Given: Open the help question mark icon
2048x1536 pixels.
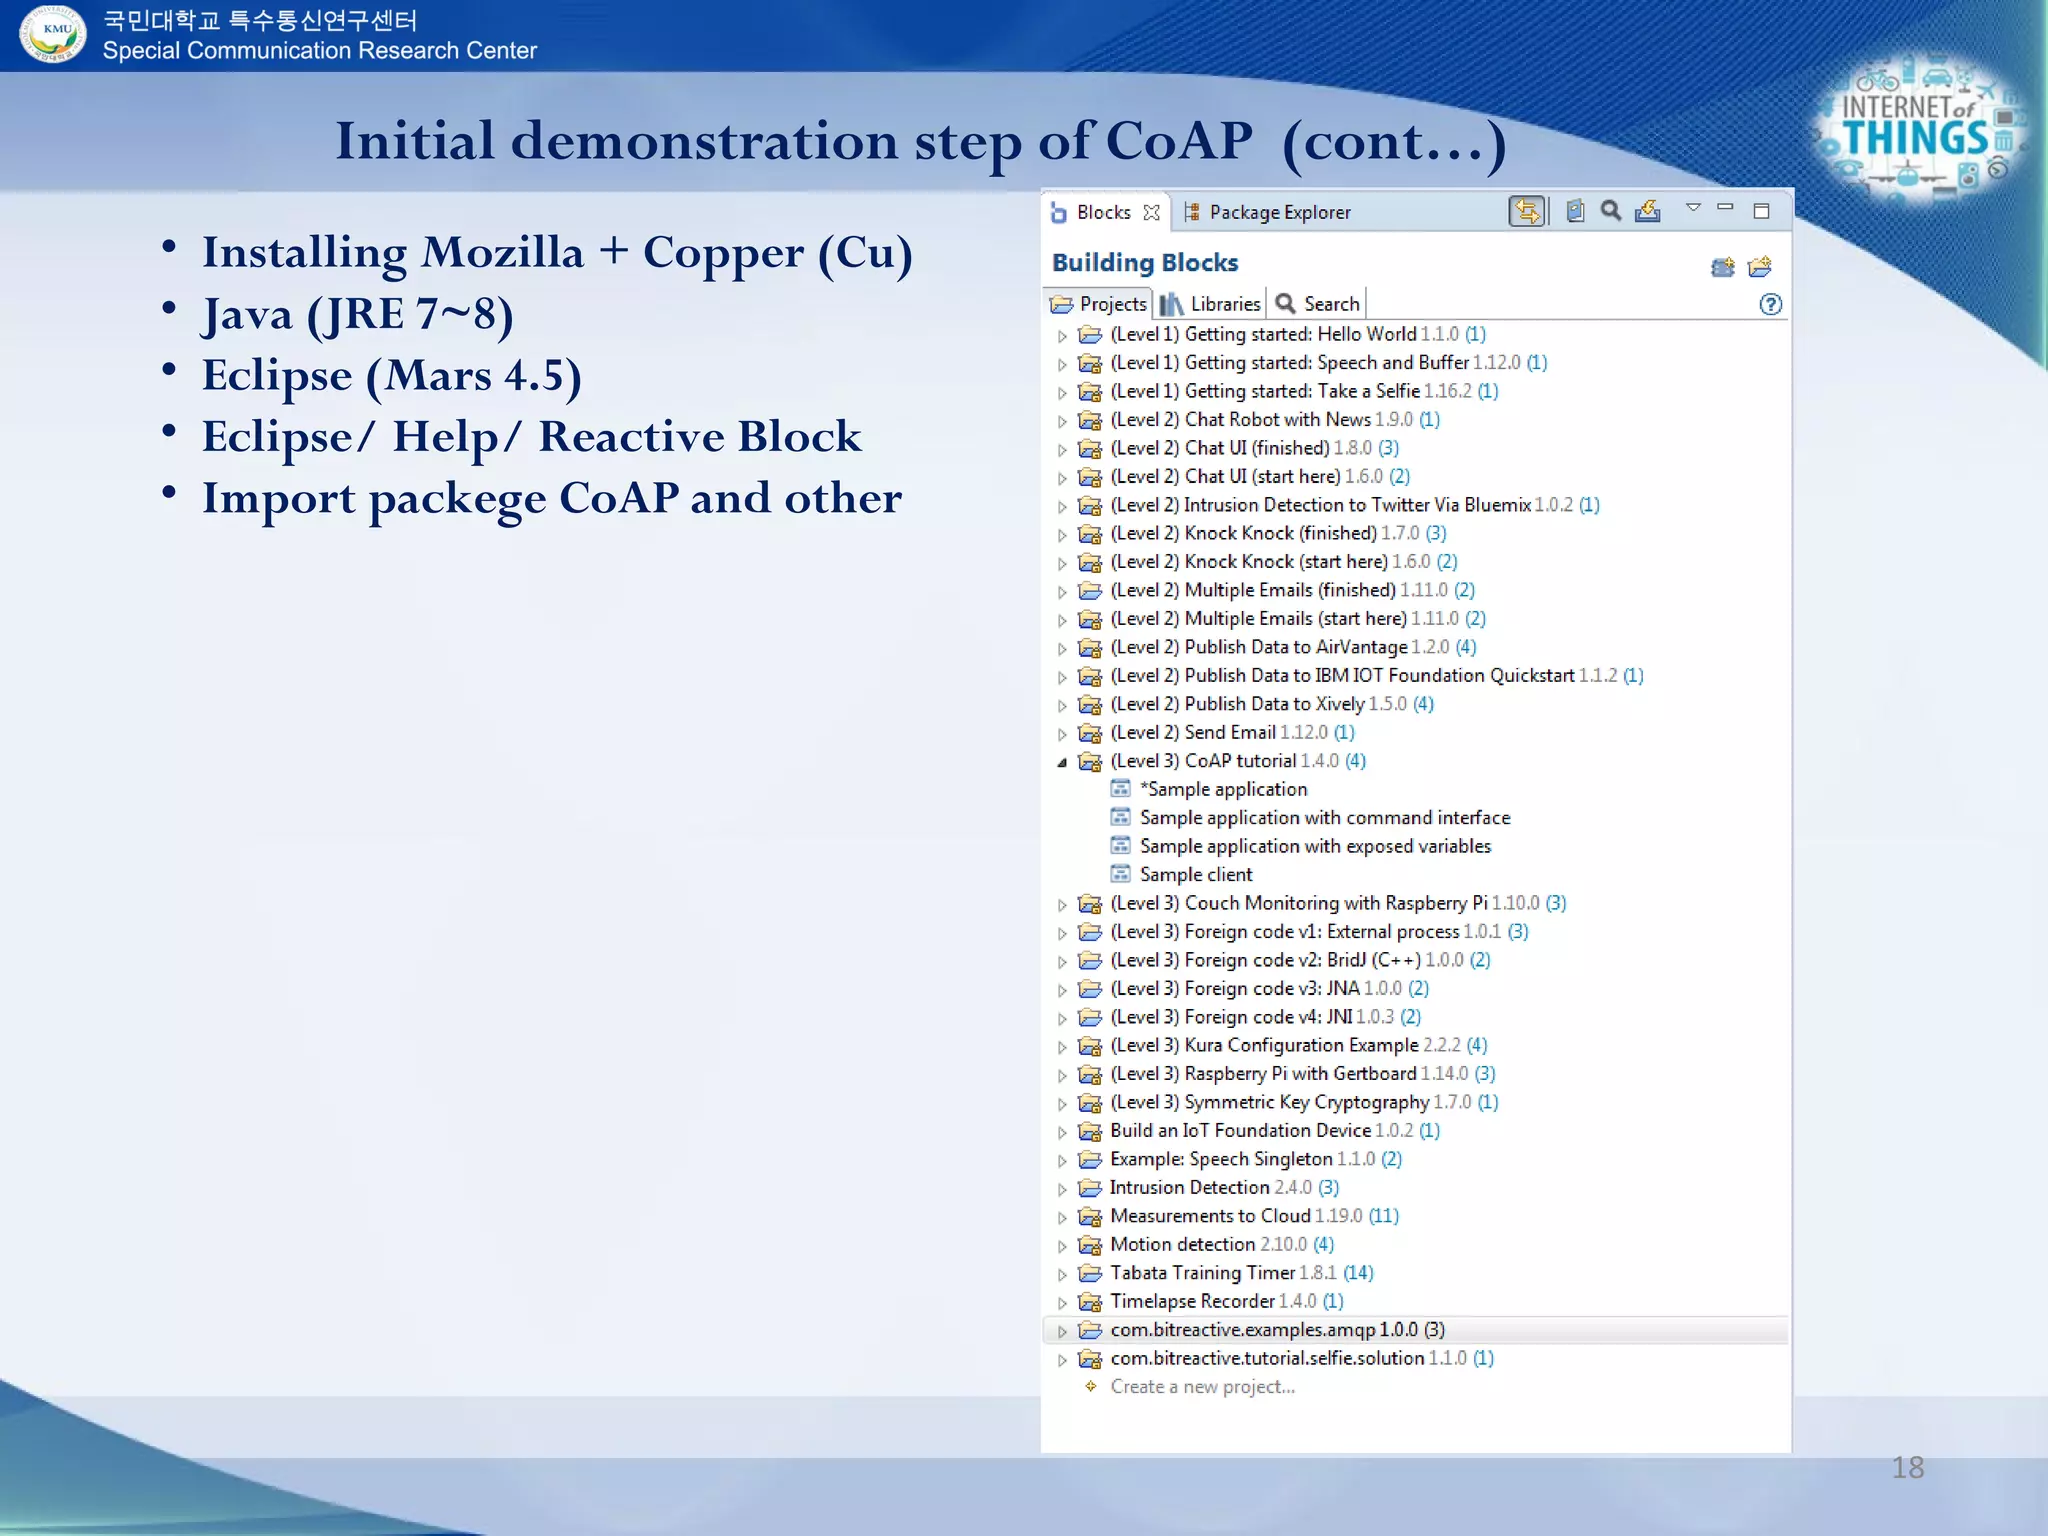Looking at the screenshot, I should pyautogui.click(x=1770, y=304).
